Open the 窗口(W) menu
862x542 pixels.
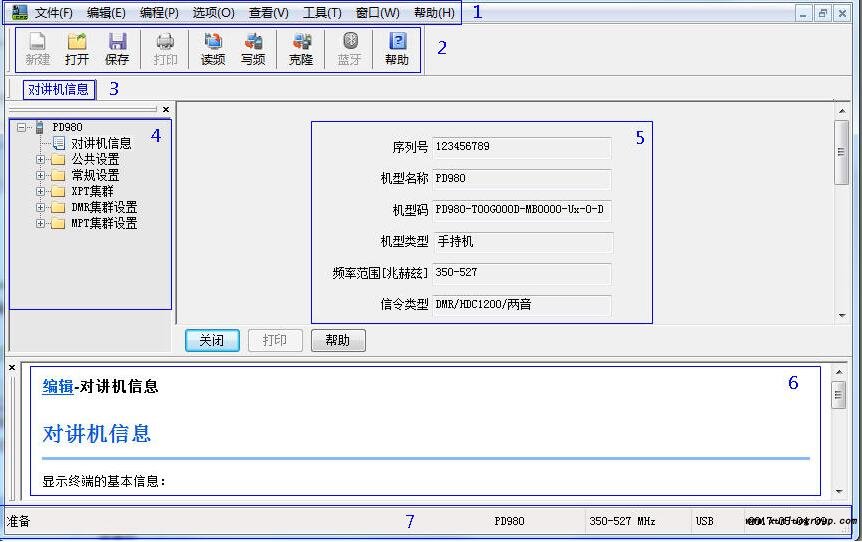(x=377, y=13)
